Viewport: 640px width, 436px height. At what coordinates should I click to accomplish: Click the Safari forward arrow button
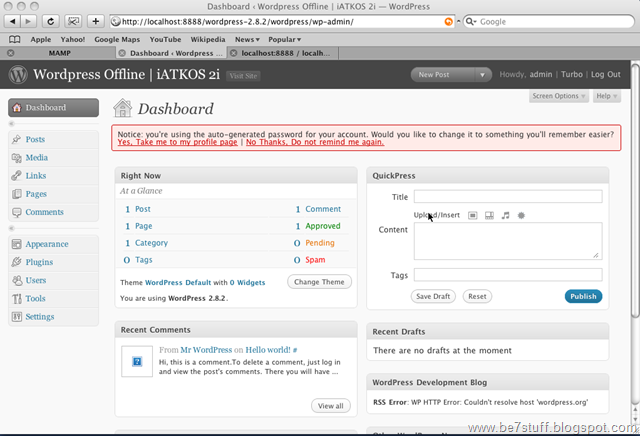(28, 21)
